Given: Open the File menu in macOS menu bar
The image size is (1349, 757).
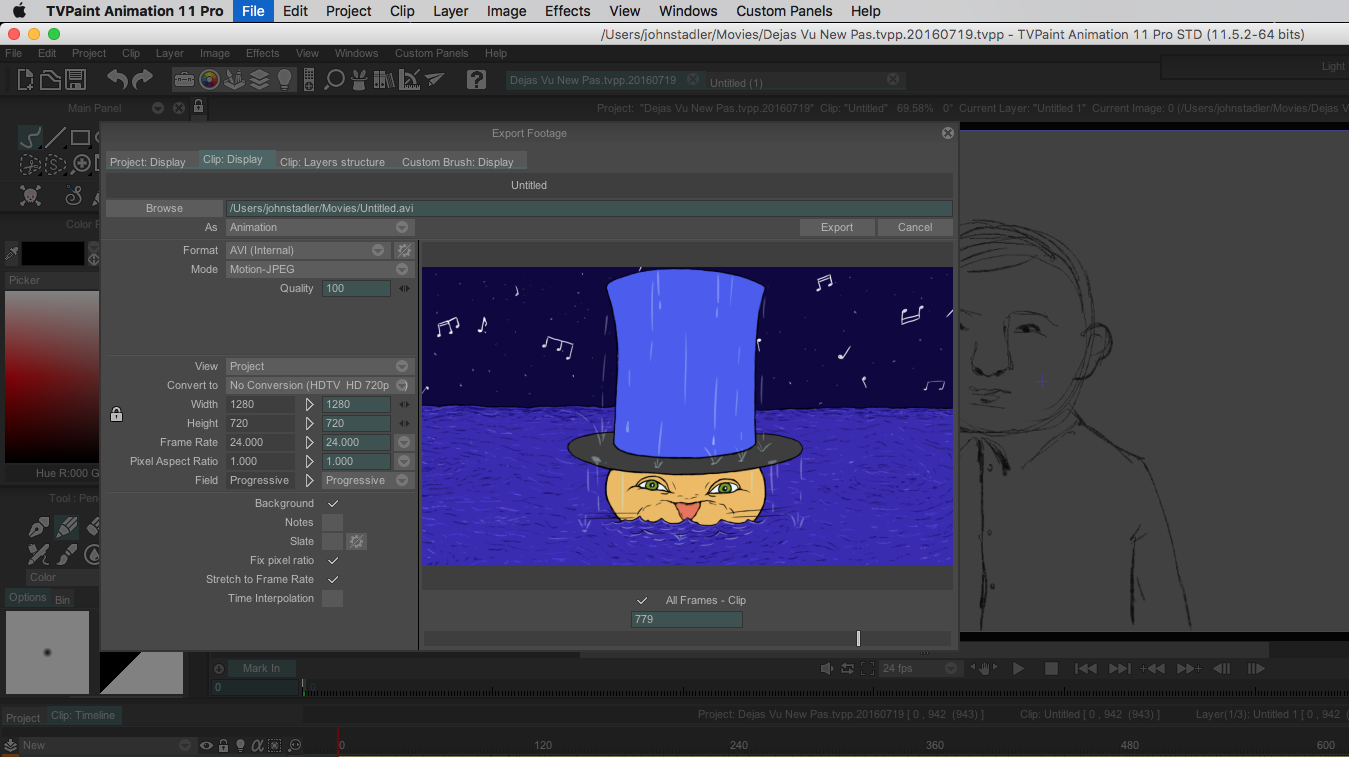Looking at the screenshot, I should (x=253, y=11).
